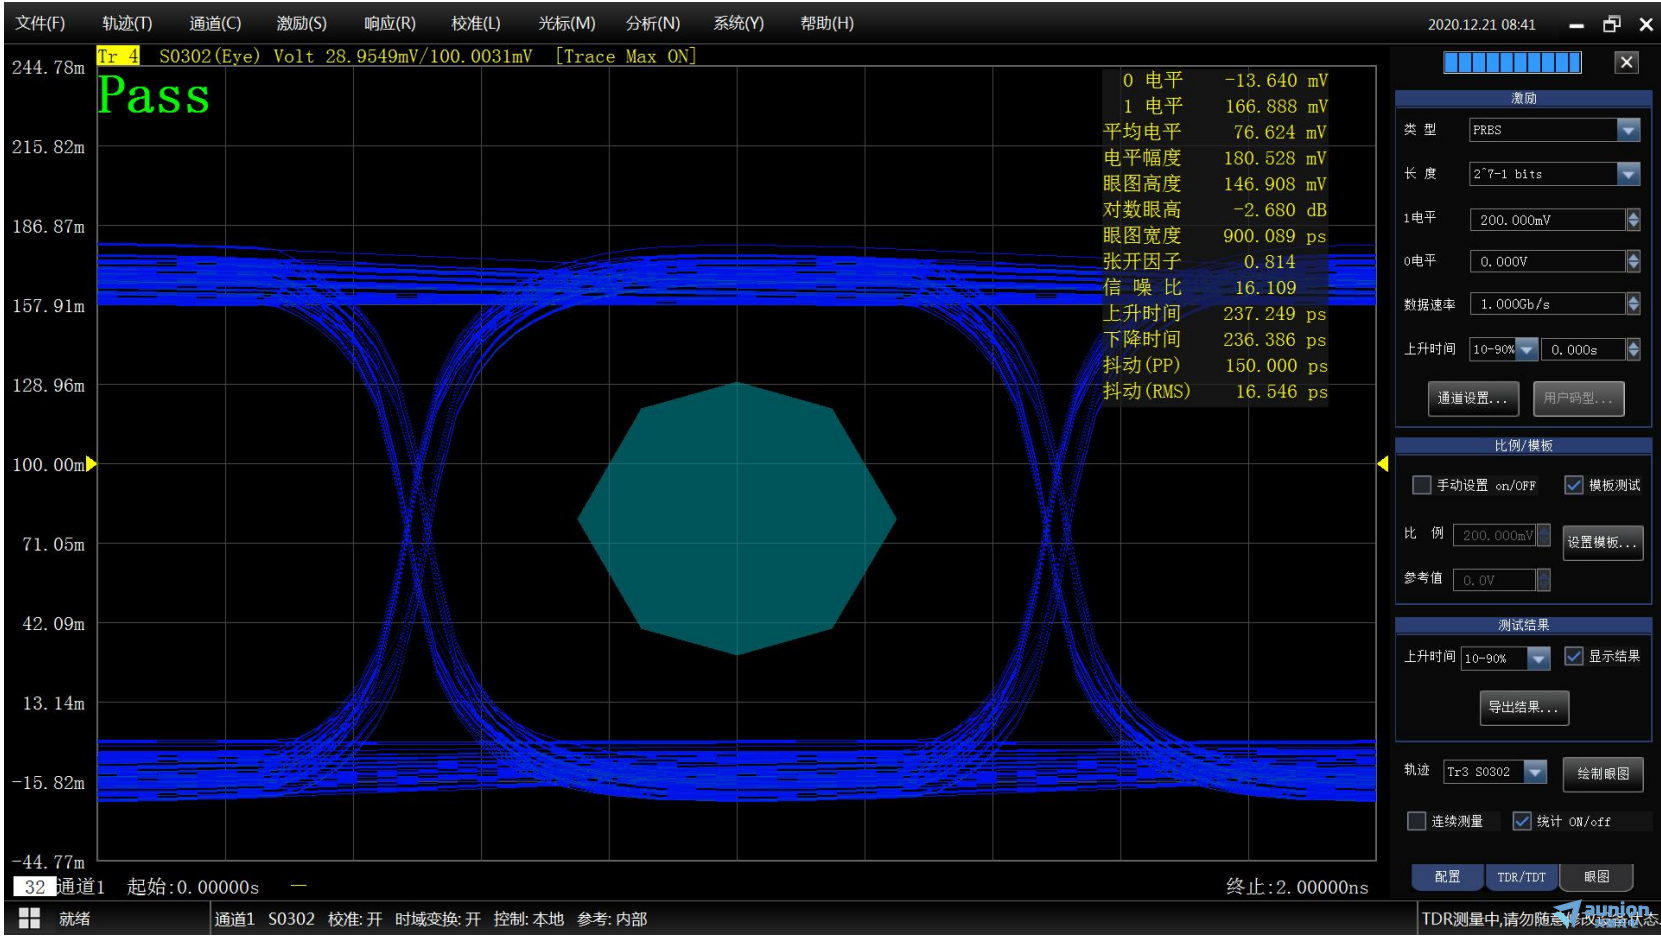Click the 0电平 value input field

[1548, 262]
